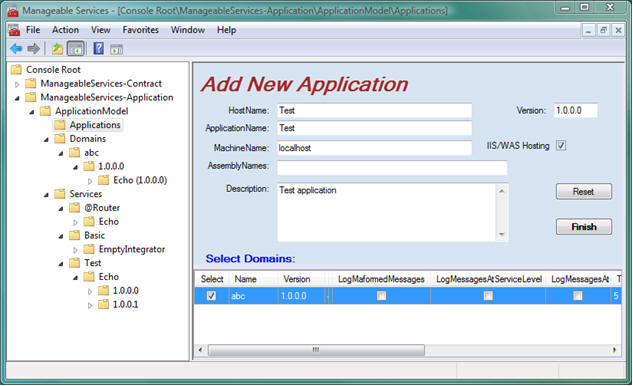Click the 1.0.0.0 version cell in the grid
633x386 pixels.
[302, 296]
